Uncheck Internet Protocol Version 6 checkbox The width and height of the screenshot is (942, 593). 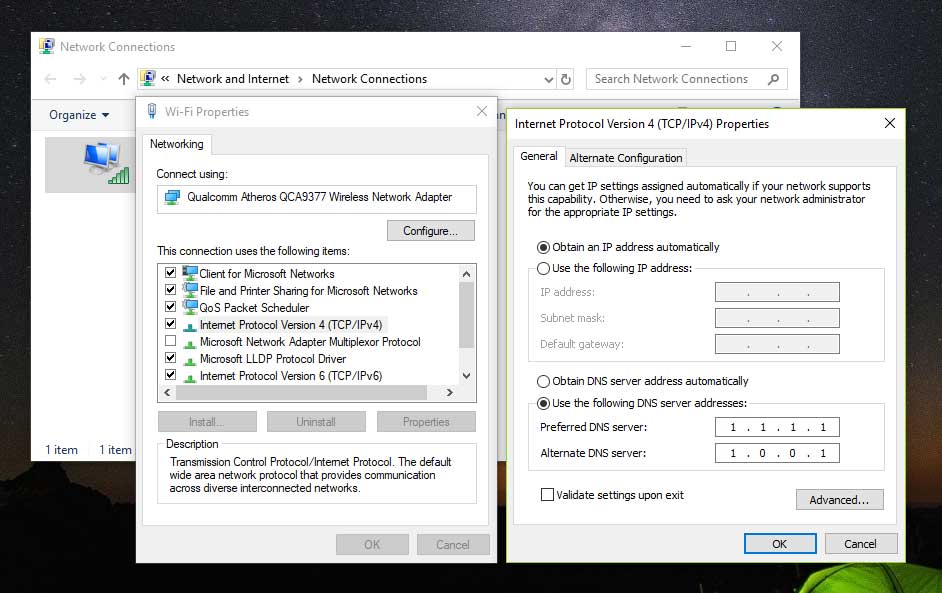point(171,375)
